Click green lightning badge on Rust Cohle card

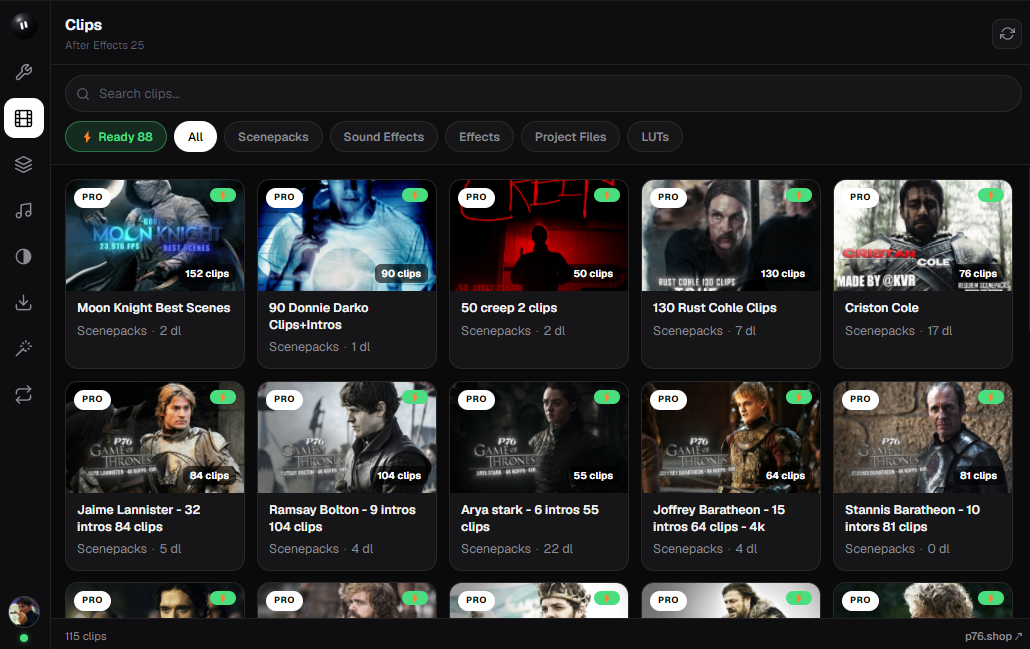799,195
